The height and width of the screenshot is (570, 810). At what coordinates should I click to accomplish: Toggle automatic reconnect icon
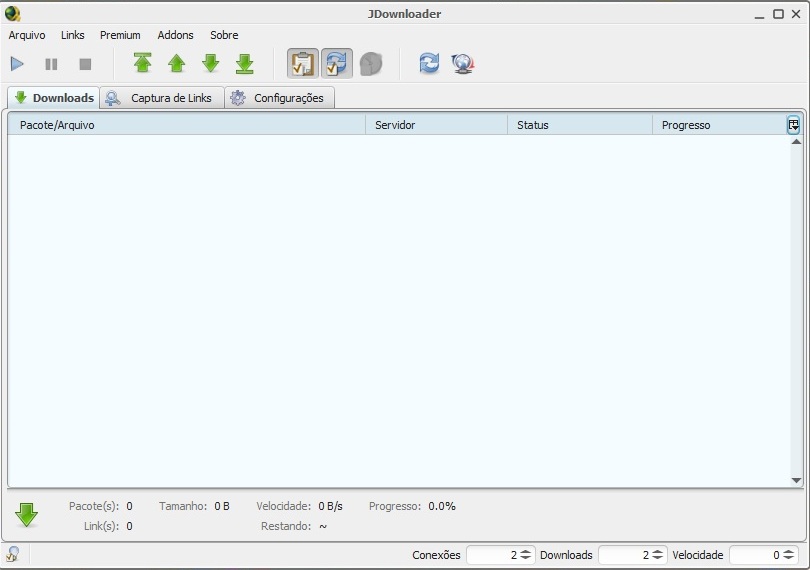(x=337, y=64)
